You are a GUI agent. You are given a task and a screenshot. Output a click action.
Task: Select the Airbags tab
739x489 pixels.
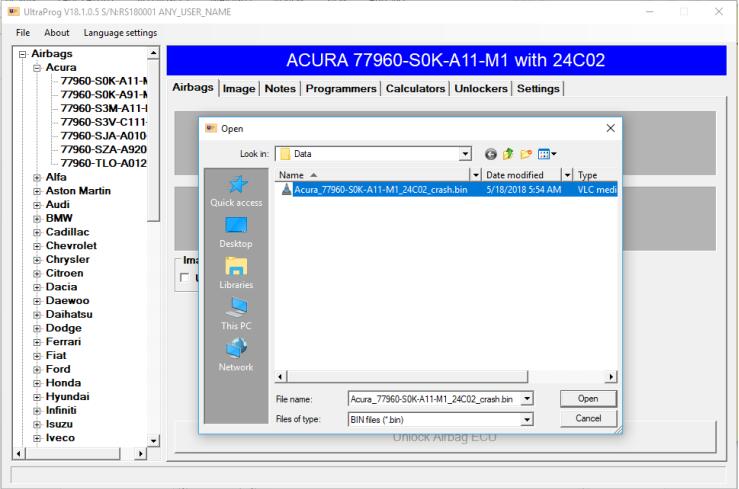click(x=193, y=88)
